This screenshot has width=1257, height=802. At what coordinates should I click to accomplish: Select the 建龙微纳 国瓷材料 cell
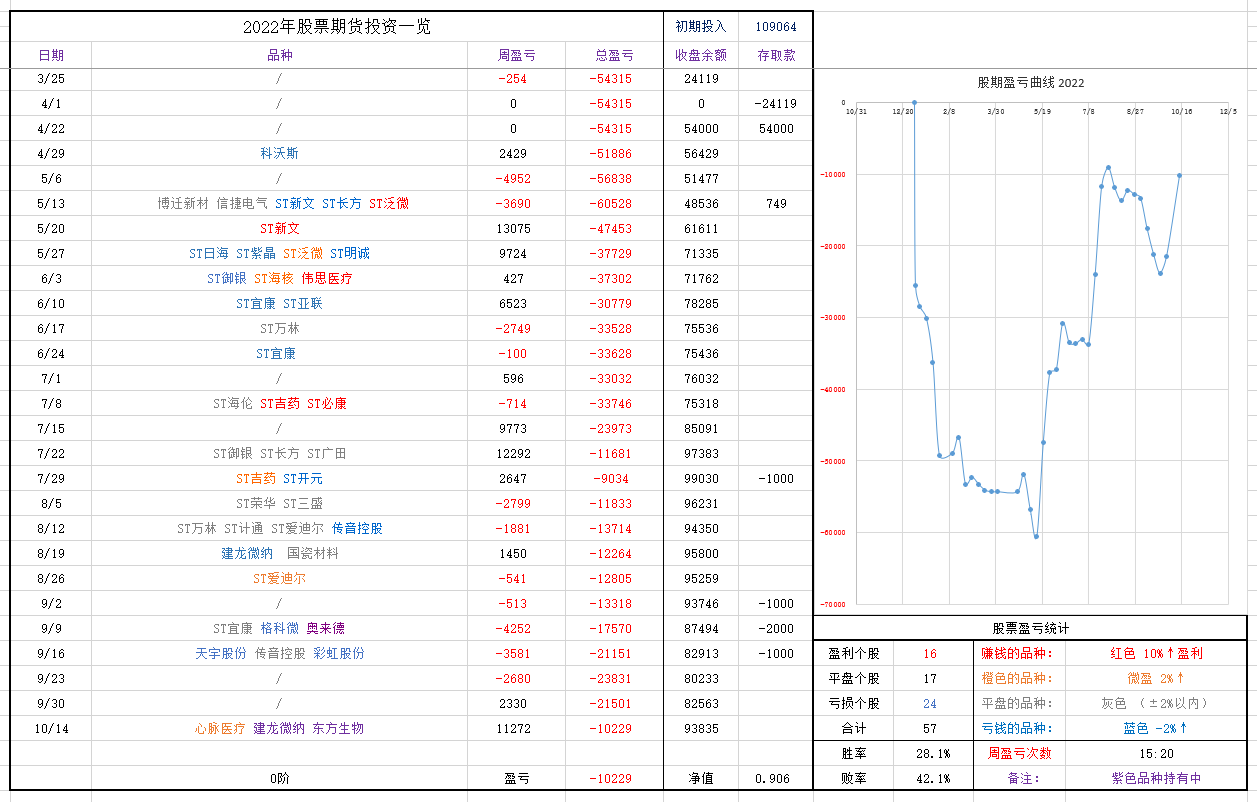(x=279, y=553)
